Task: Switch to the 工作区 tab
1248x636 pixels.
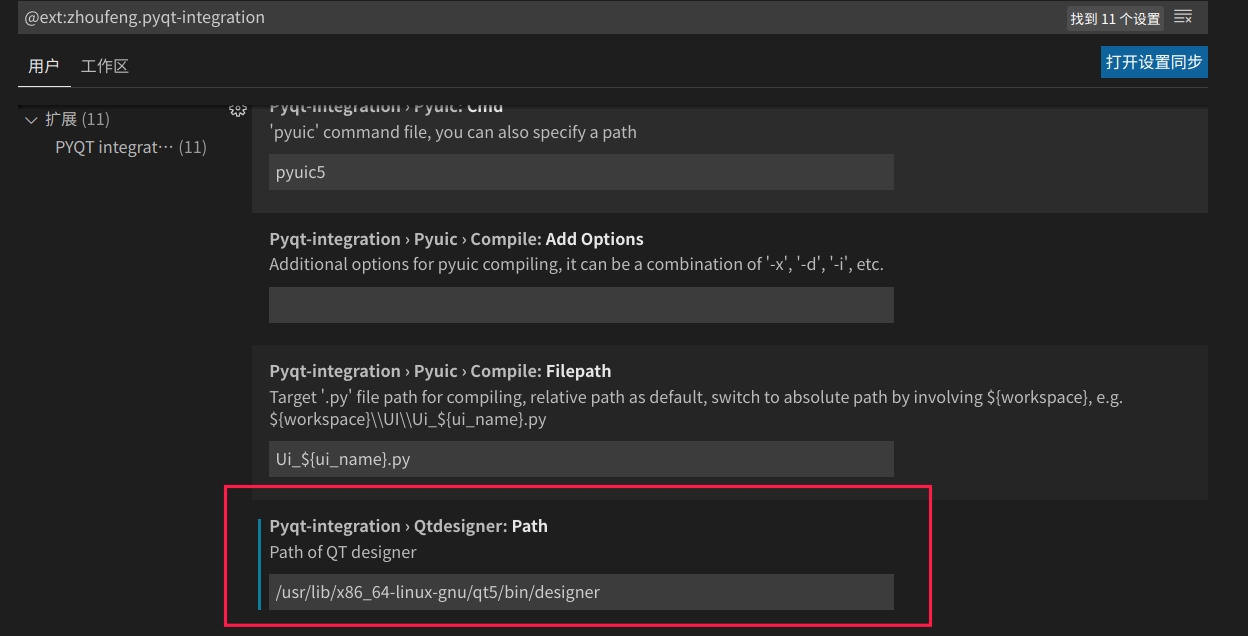Action: 105,66
